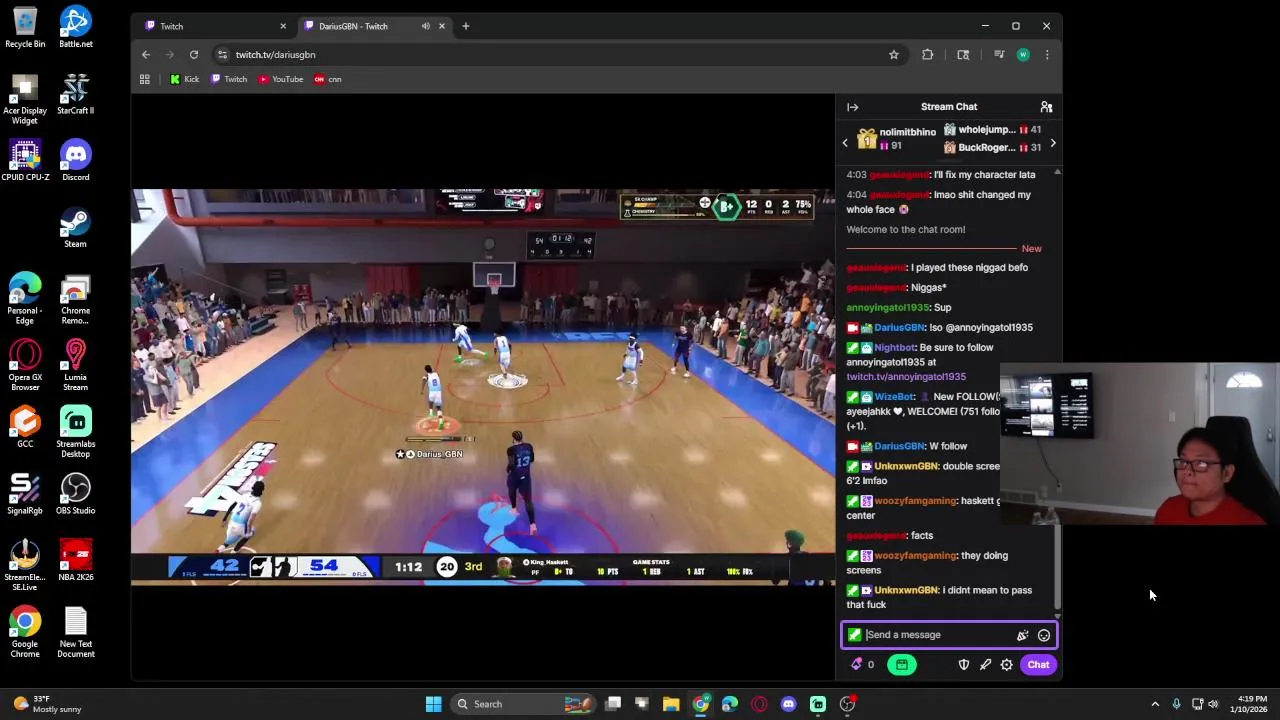Go back in the browser
This screenshot has height=720, width=1280.
coord(146,55)
